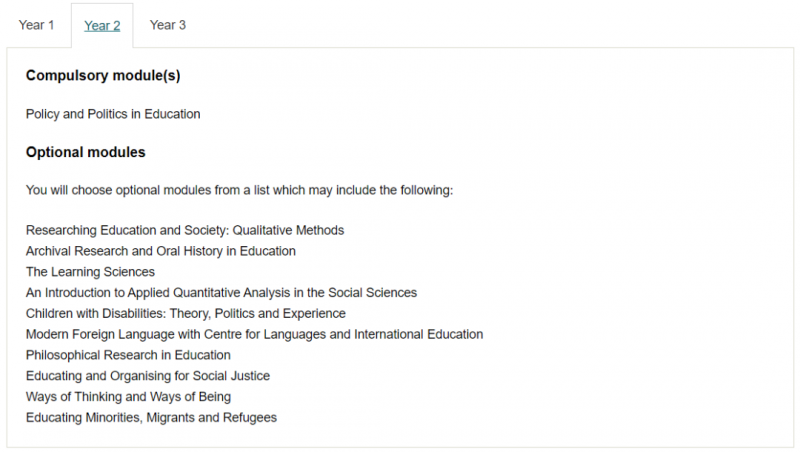Select Researching Education and Society: Qualitative Methods
This screenshot has height=452, width=800.
(x=185, y=230)
